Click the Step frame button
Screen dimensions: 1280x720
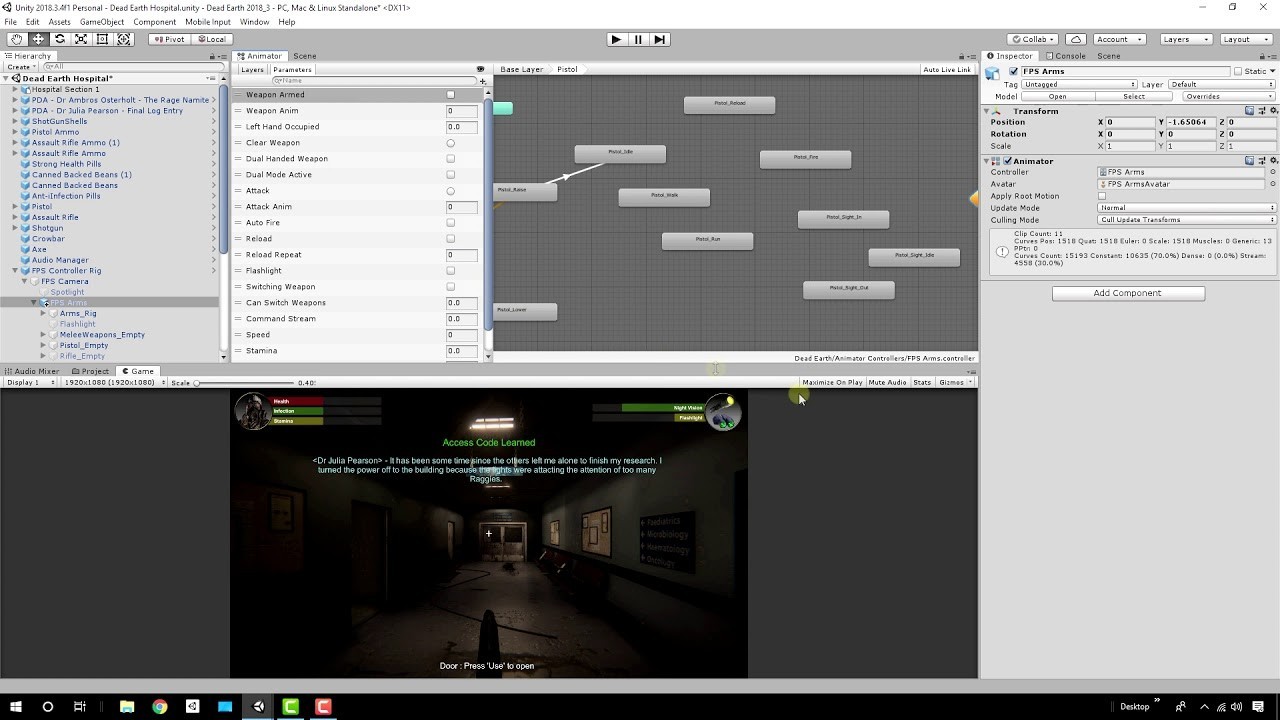click(659, 39)
